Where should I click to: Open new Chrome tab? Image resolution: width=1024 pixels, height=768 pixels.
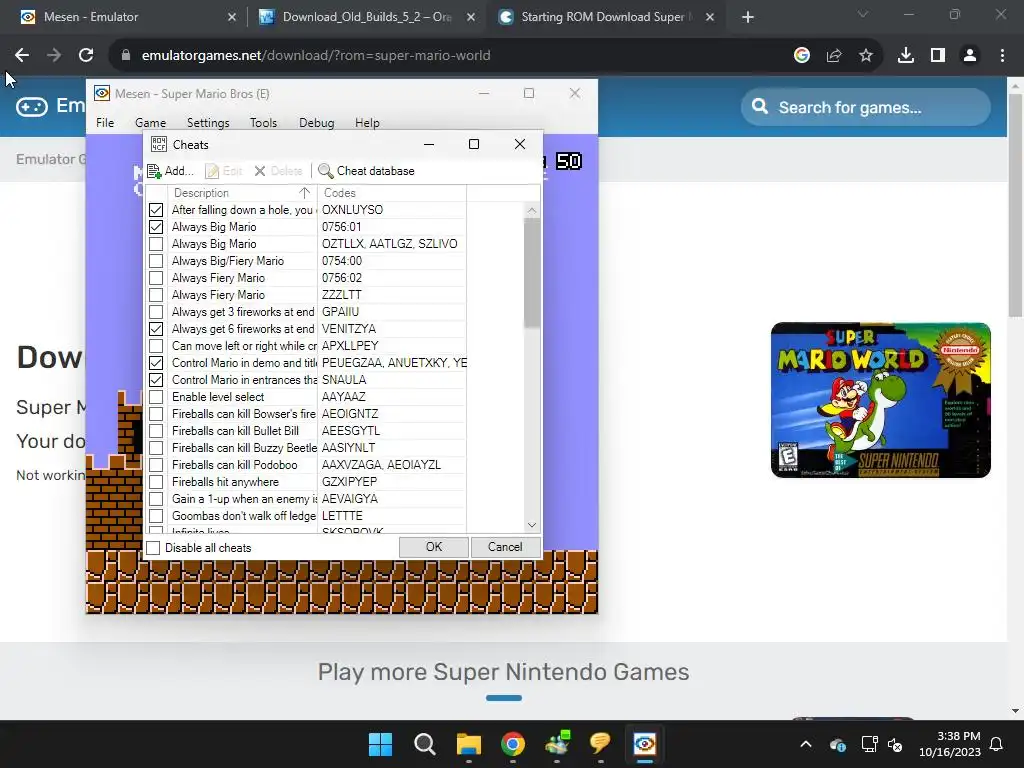click(x=748, y=17)
